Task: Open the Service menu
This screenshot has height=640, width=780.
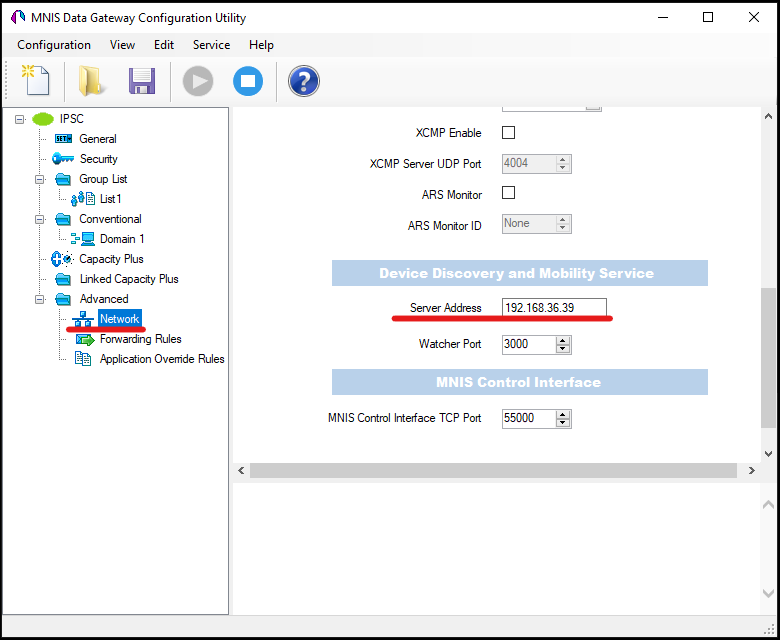Action: pos(211,45)
